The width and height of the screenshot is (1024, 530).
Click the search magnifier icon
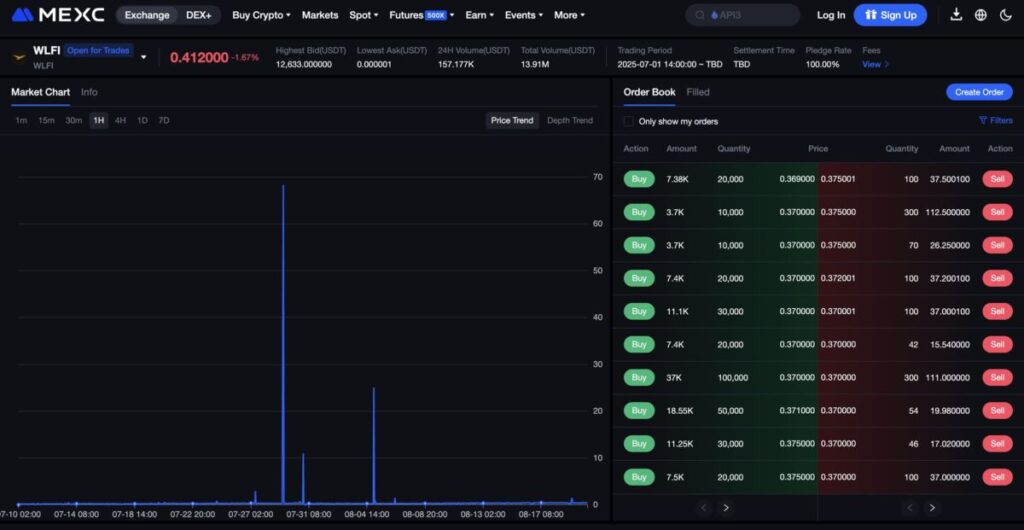[x=700, y=15]
